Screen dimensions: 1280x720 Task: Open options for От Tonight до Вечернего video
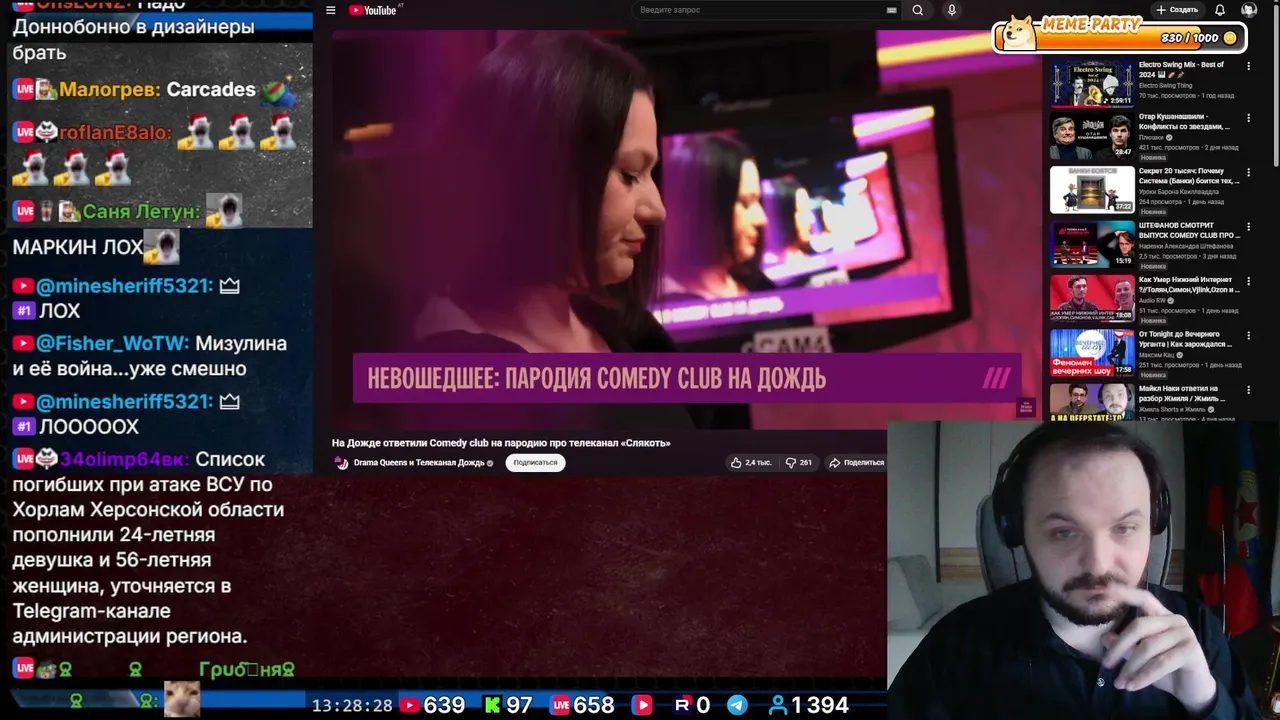pyautogui.click(x=1248, y=336)
